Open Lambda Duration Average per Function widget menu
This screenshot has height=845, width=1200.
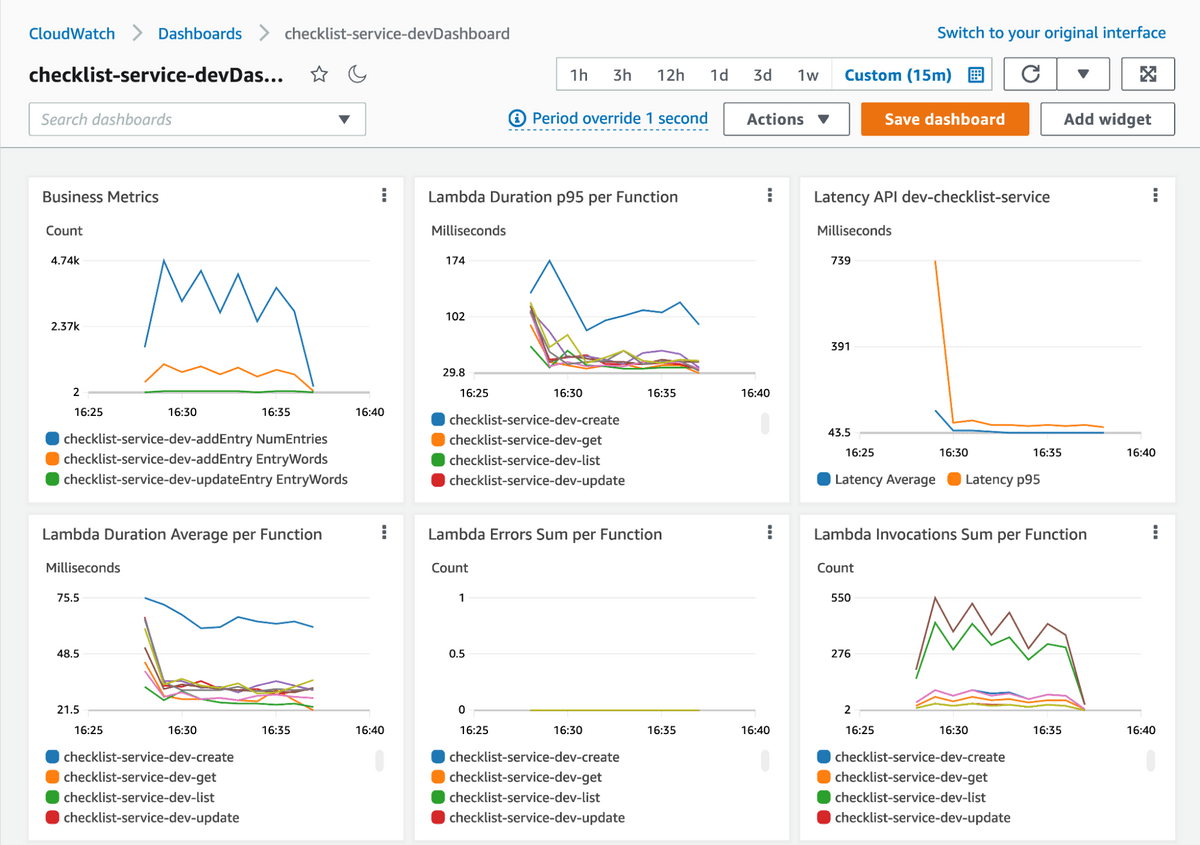pos(384,533)
